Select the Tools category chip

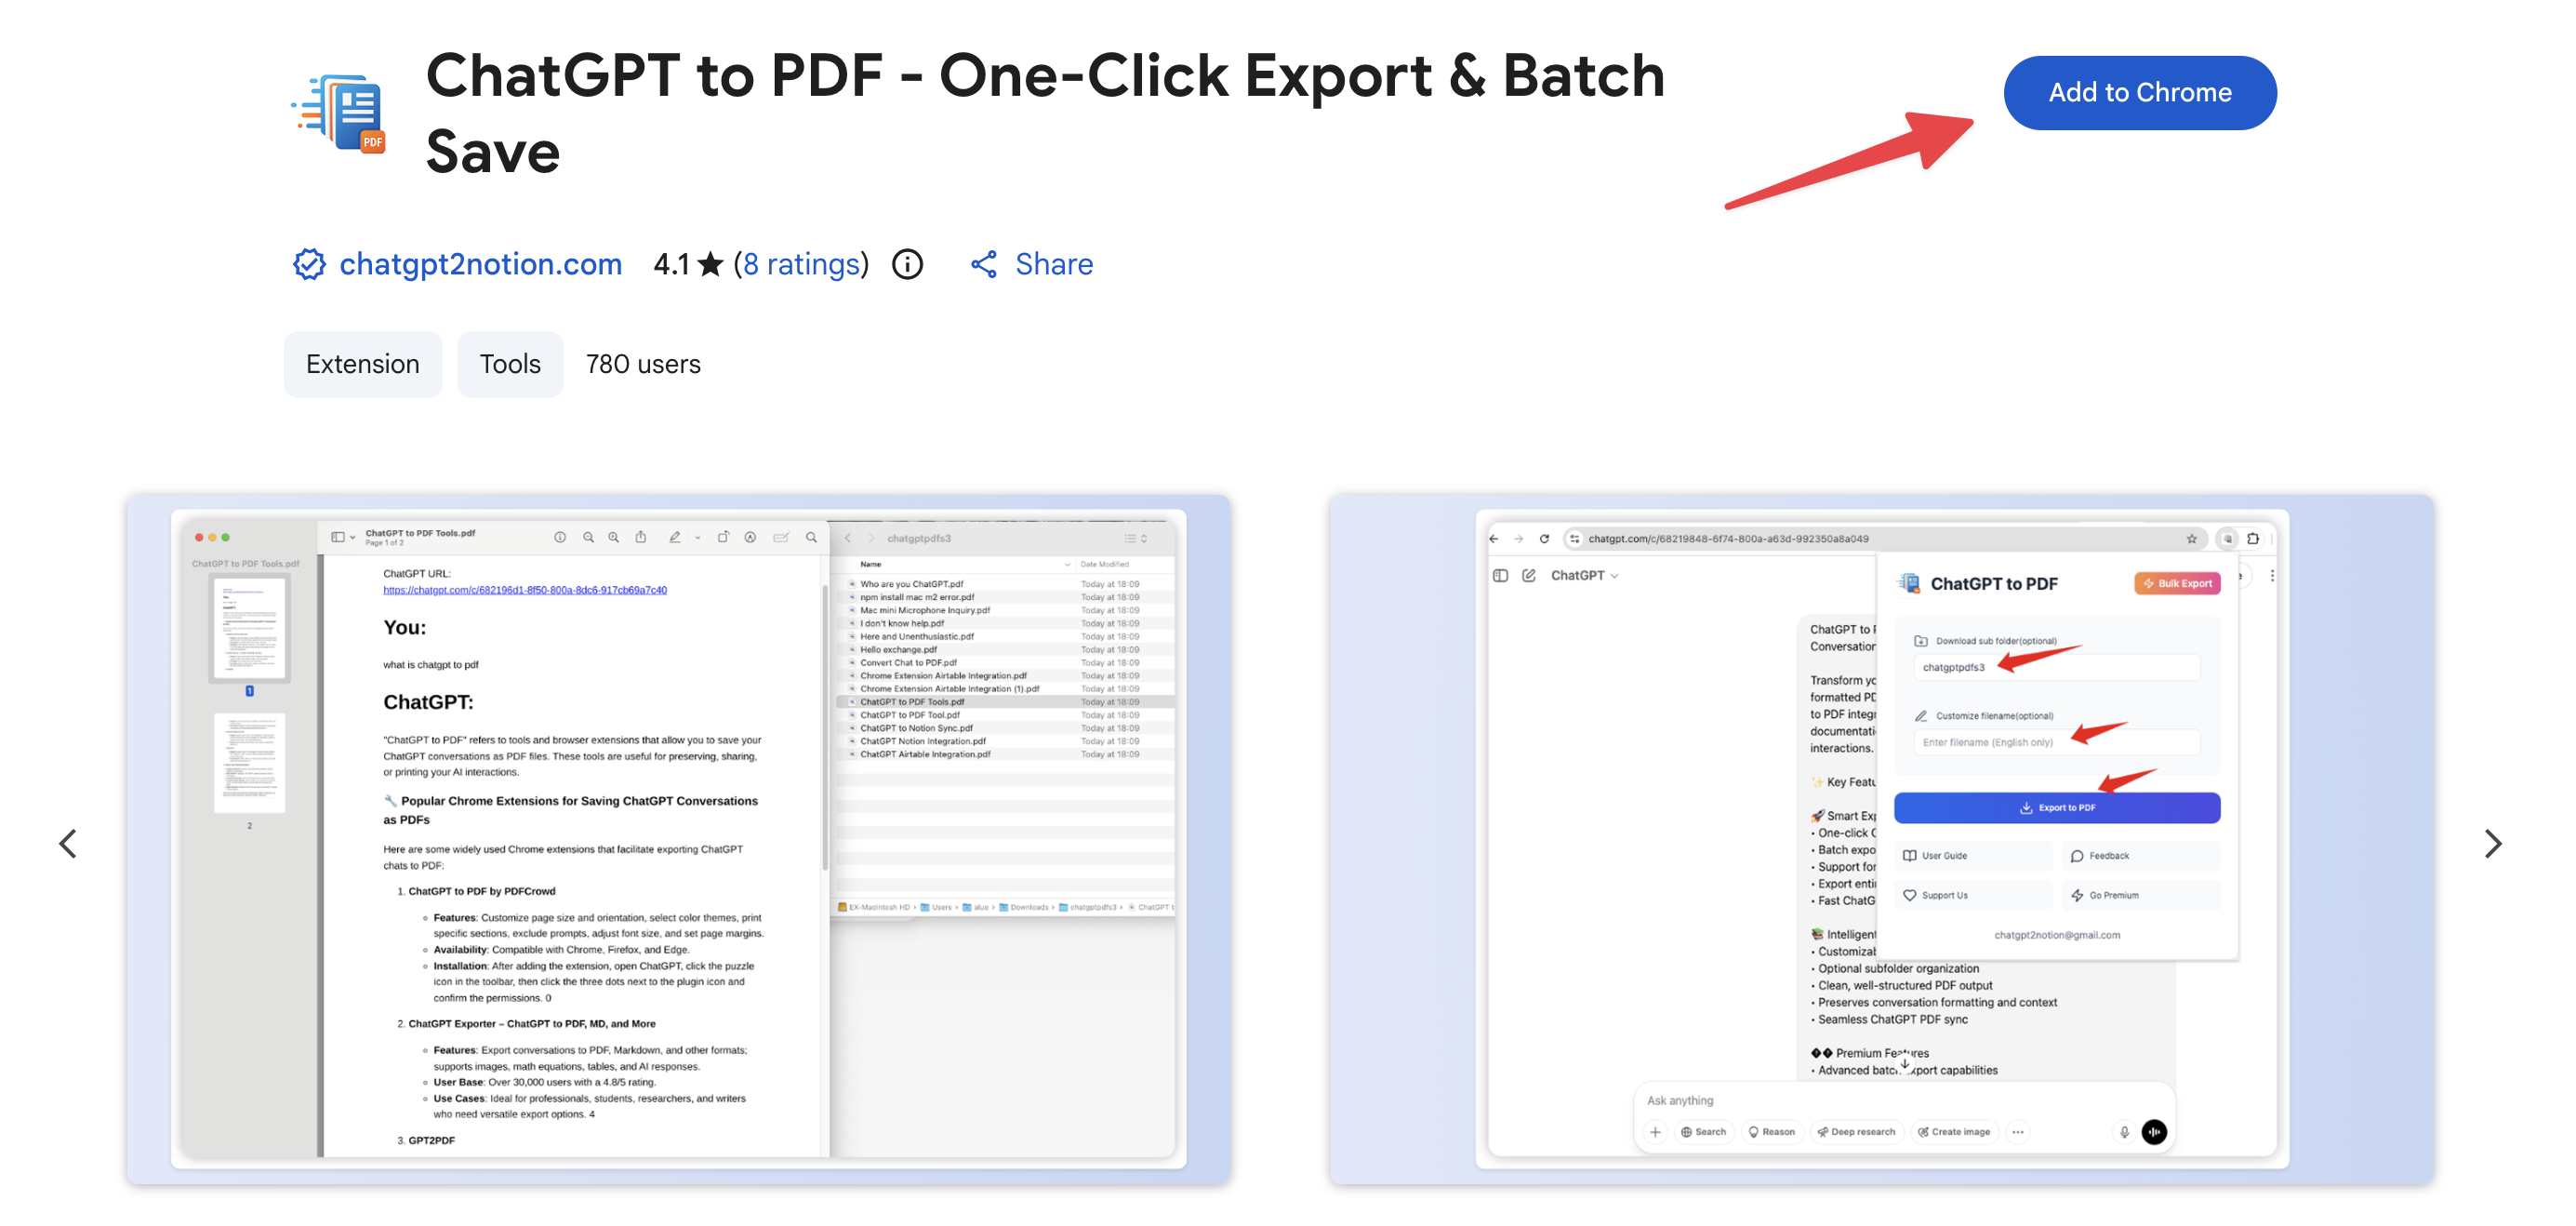[509, 364]
